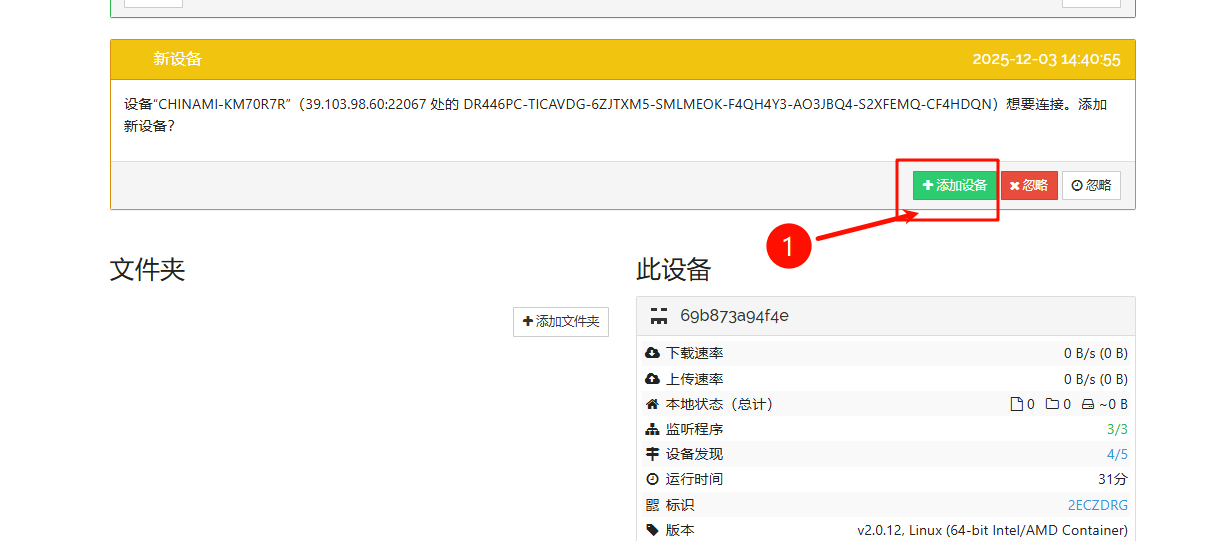Click the disk size icon before ~0 B
Viewport: 1223px width, 541px height.
pyautogui.click(x=1088, y=404)
